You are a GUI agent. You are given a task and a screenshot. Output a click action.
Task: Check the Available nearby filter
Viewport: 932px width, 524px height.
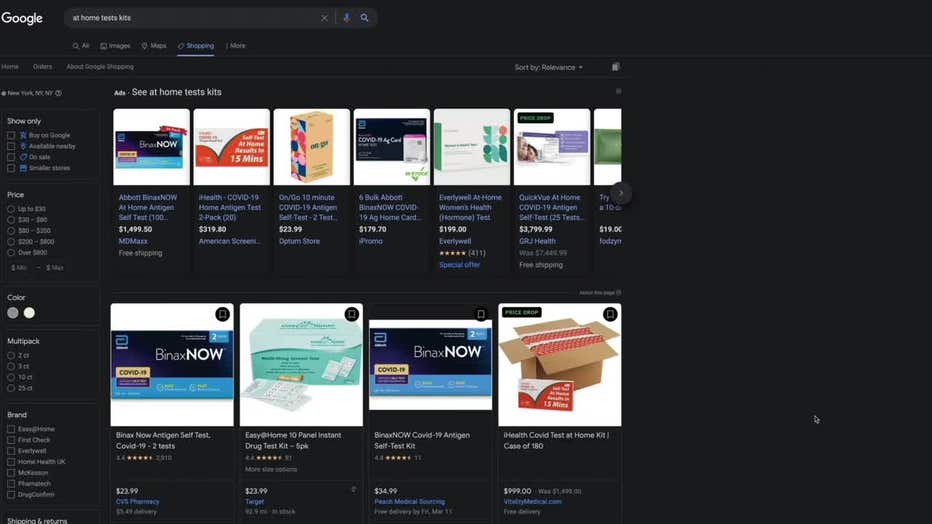point(11,146)
